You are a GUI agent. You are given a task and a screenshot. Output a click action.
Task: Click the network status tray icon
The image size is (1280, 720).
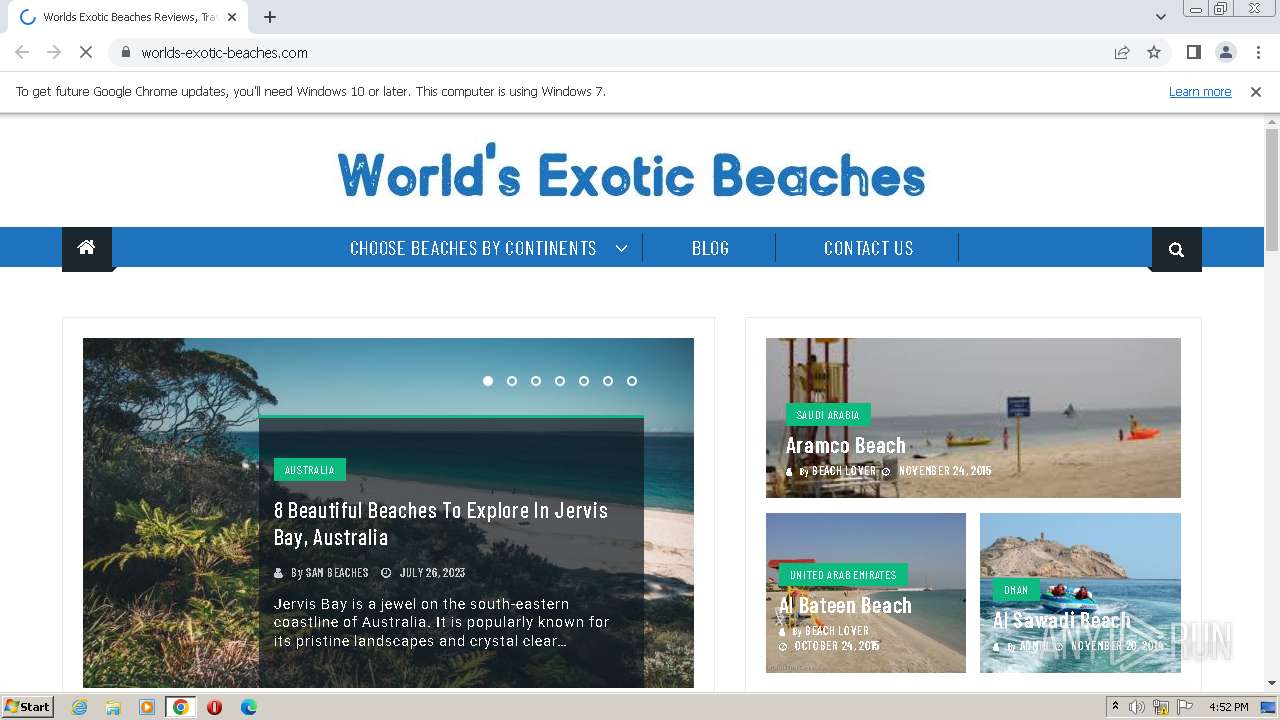pos(1161,707)
